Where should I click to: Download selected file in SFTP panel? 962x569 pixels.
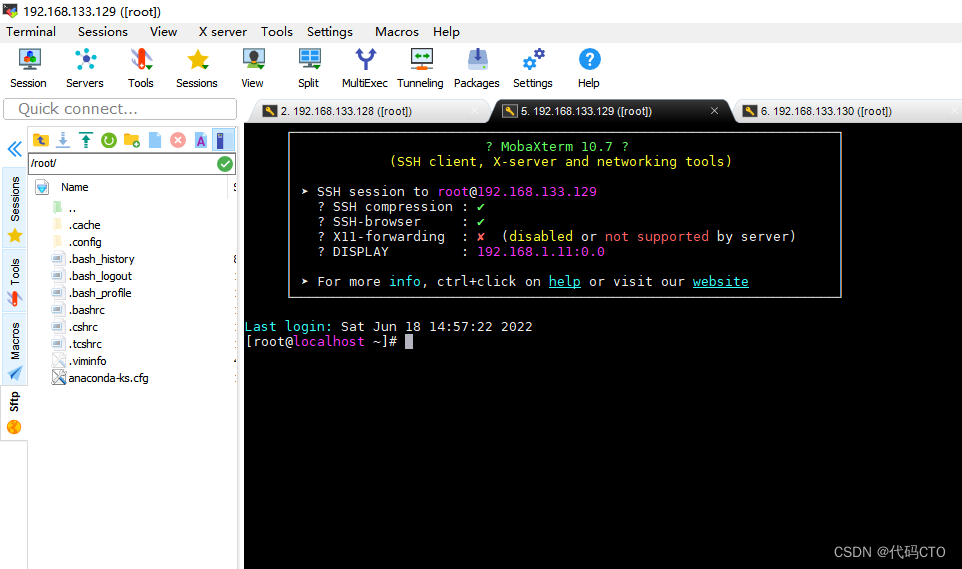coord(63,140)
